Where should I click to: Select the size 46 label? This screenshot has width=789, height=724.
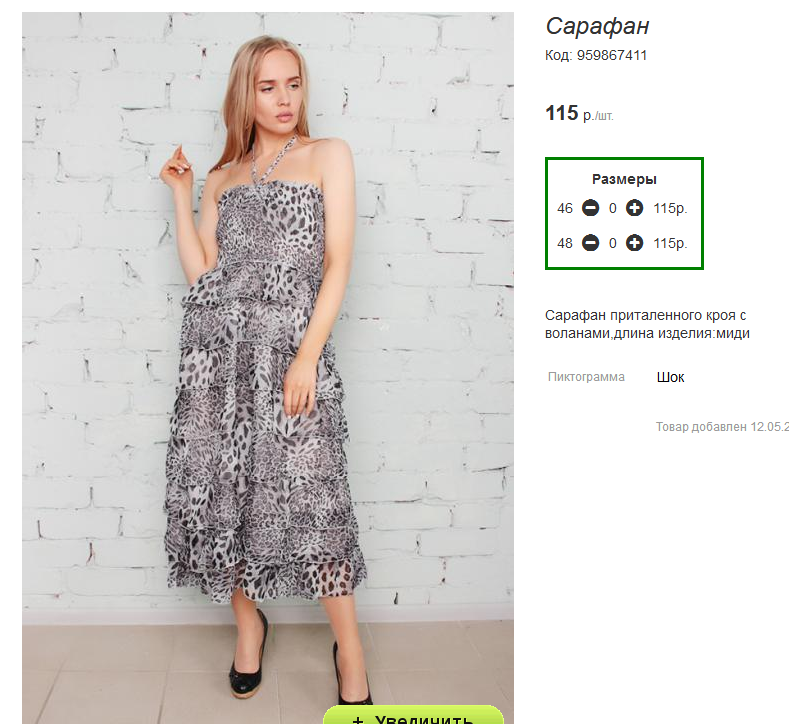click(x=565, y=209)
